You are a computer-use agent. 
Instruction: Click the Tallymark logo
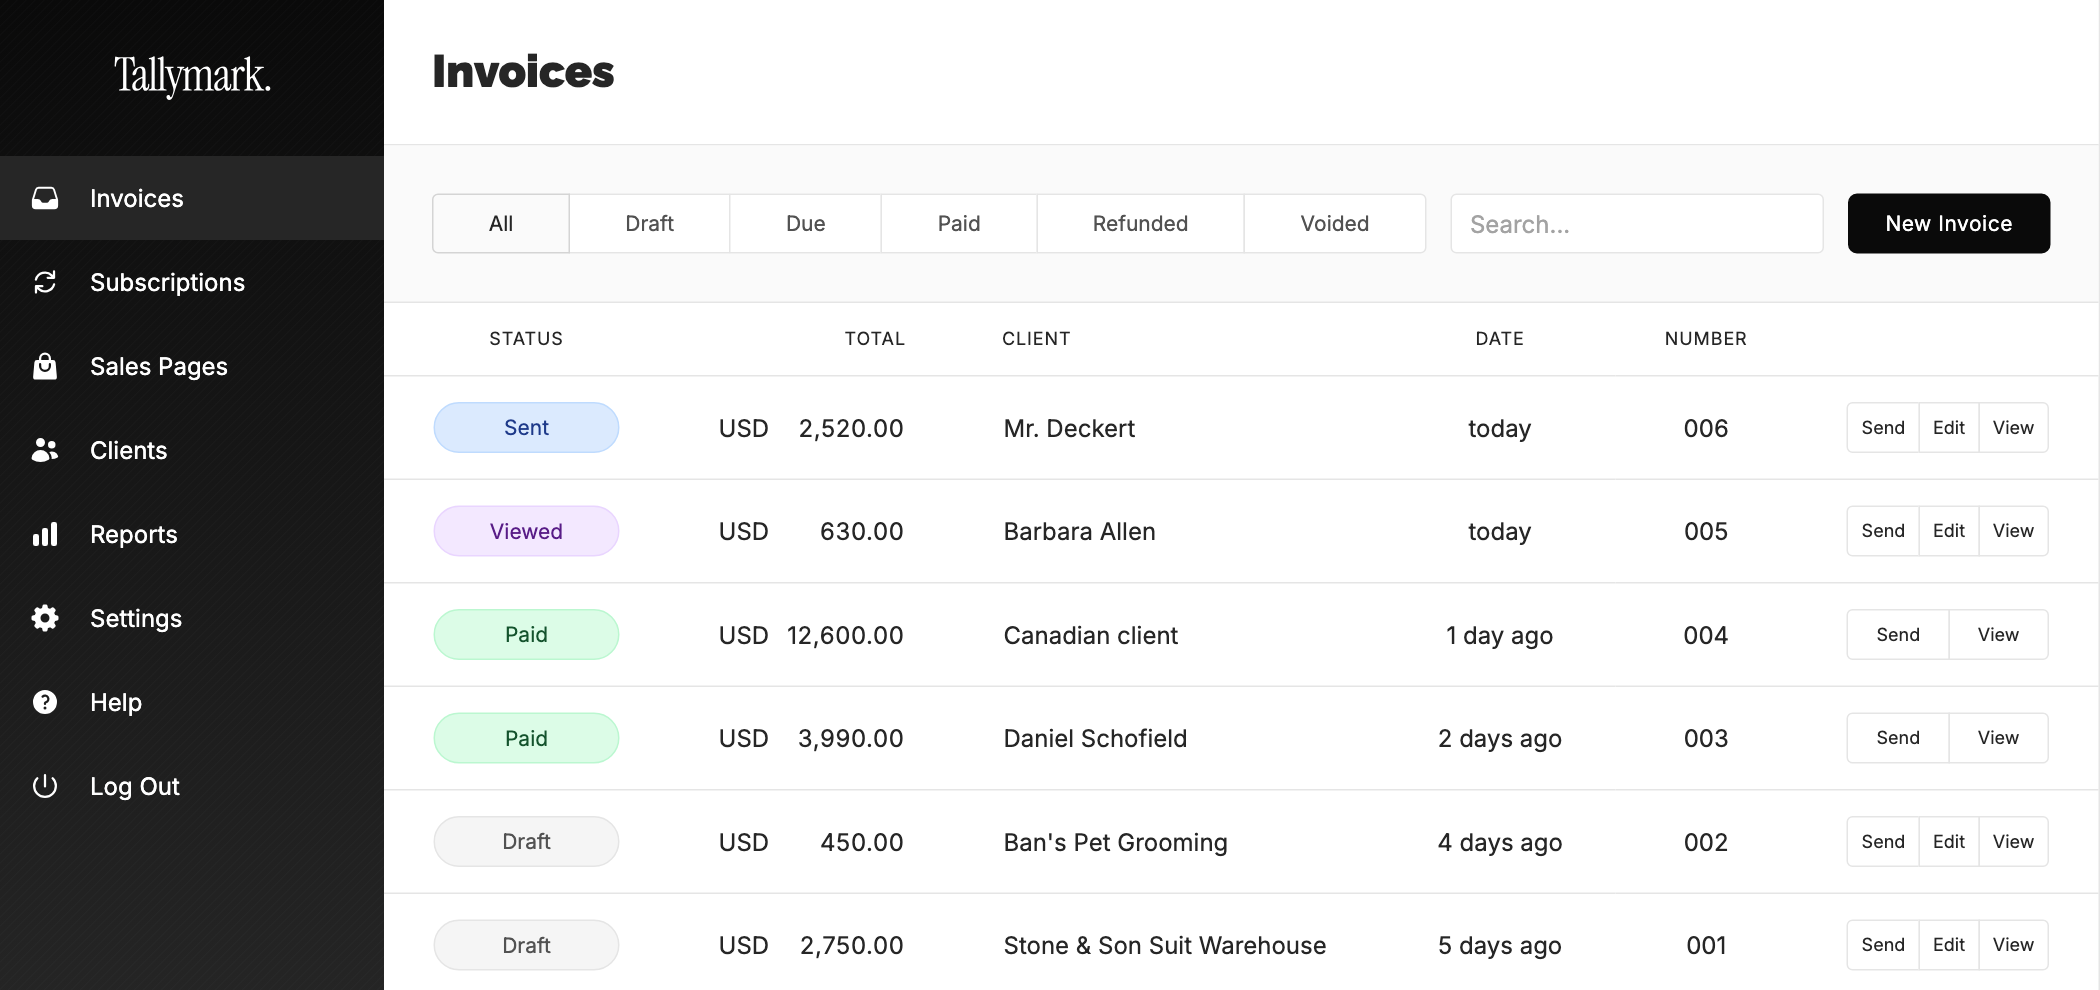click(x=192, y=76)
